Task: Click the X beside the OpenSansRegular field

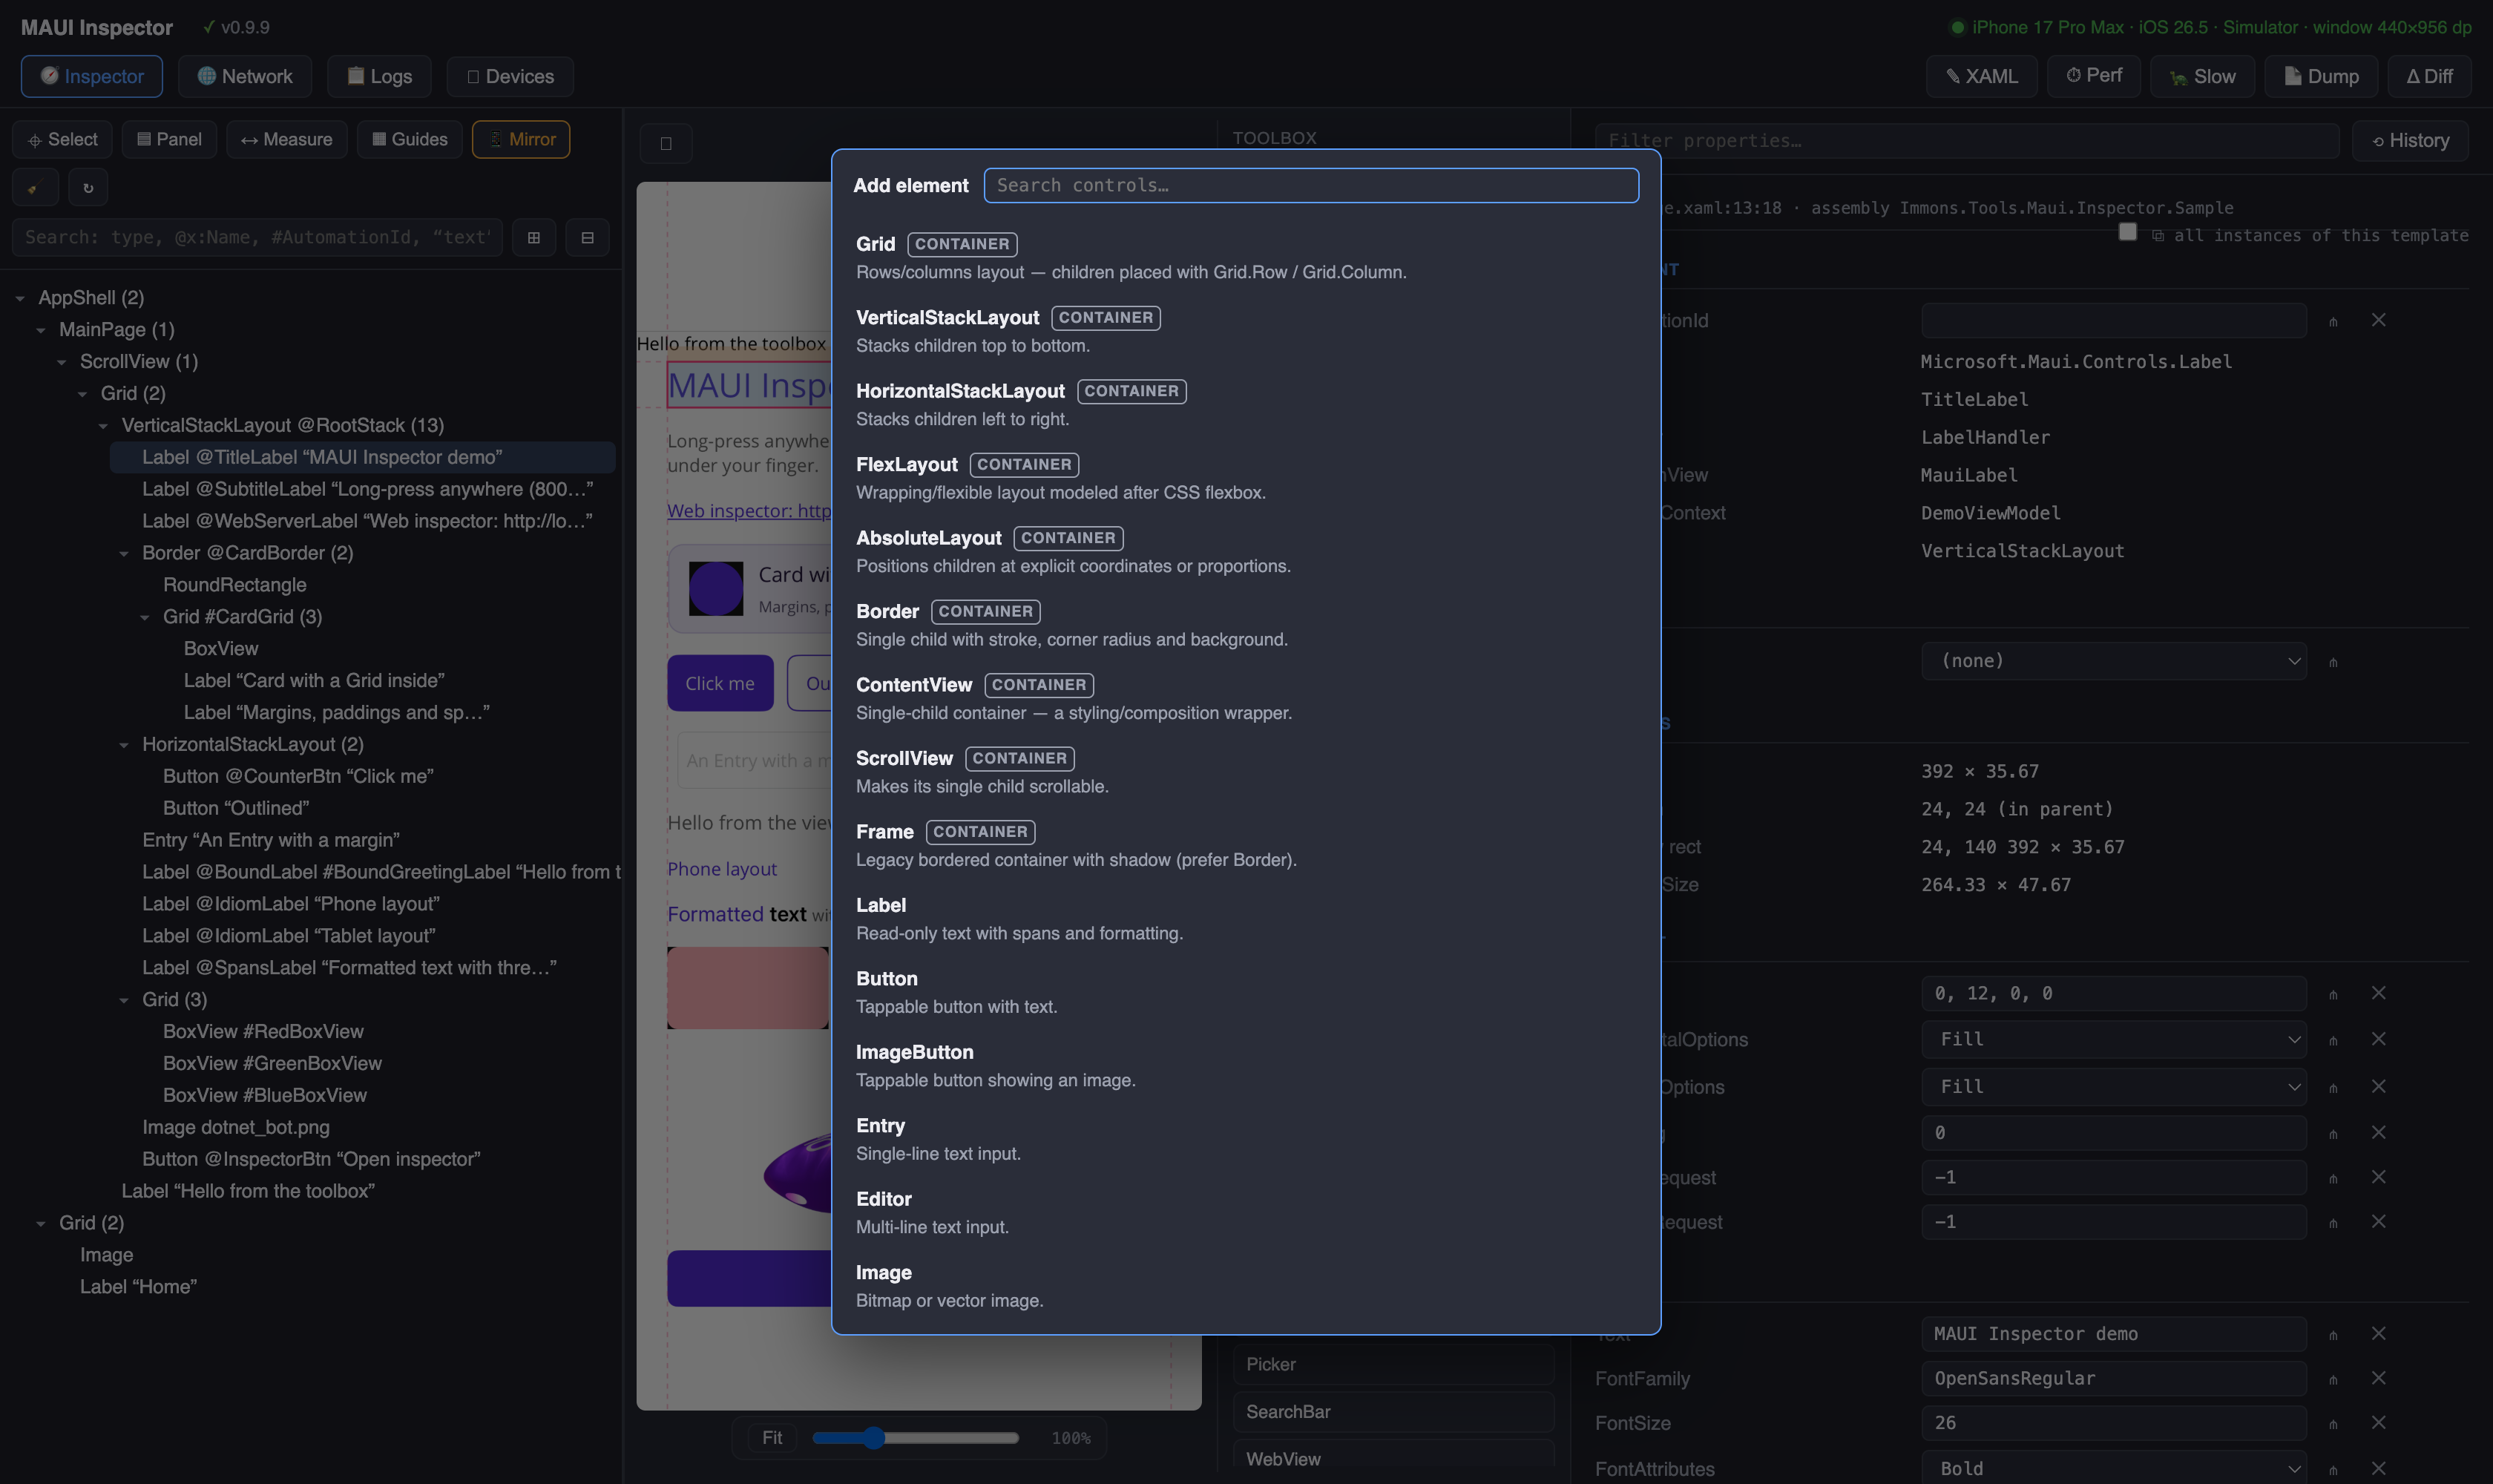Action: tap(2379, 1378)
